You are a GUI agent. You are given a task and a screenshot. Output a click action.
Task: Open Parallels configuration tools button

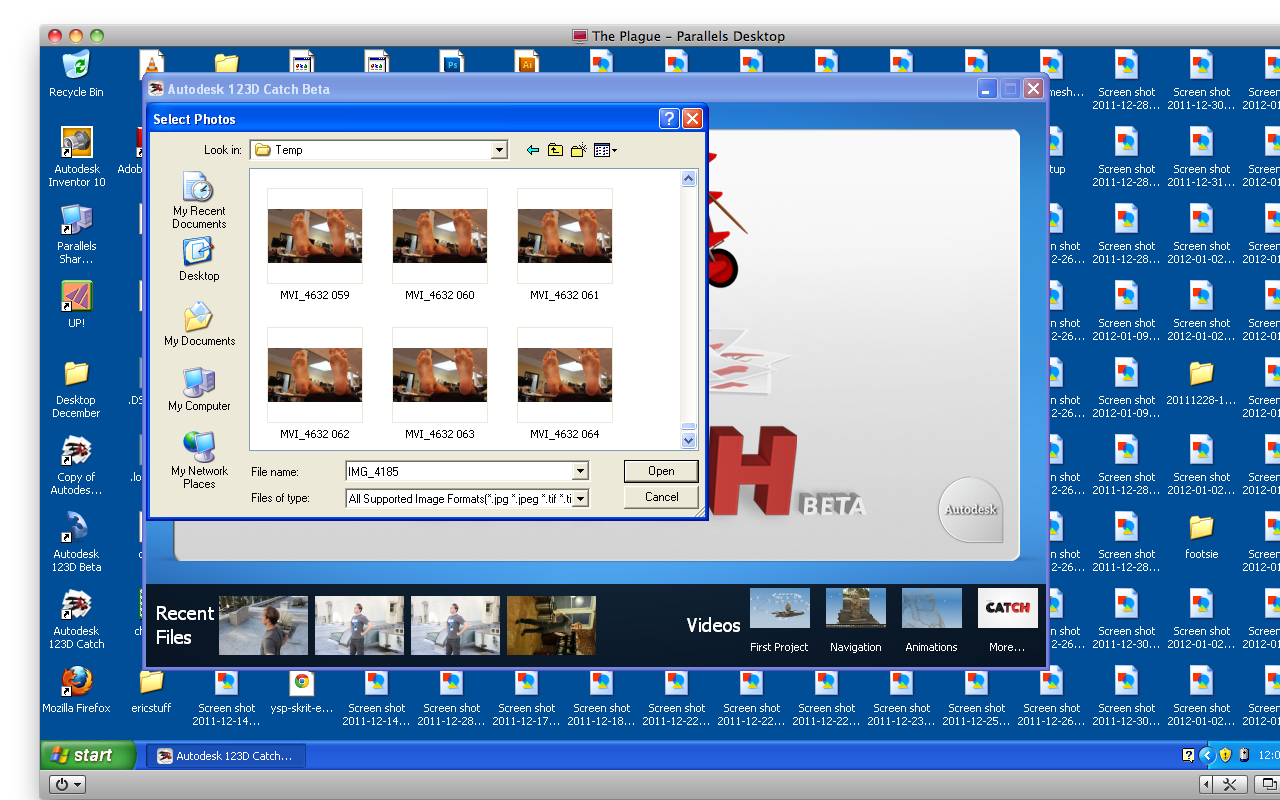tap(1230, 785)
